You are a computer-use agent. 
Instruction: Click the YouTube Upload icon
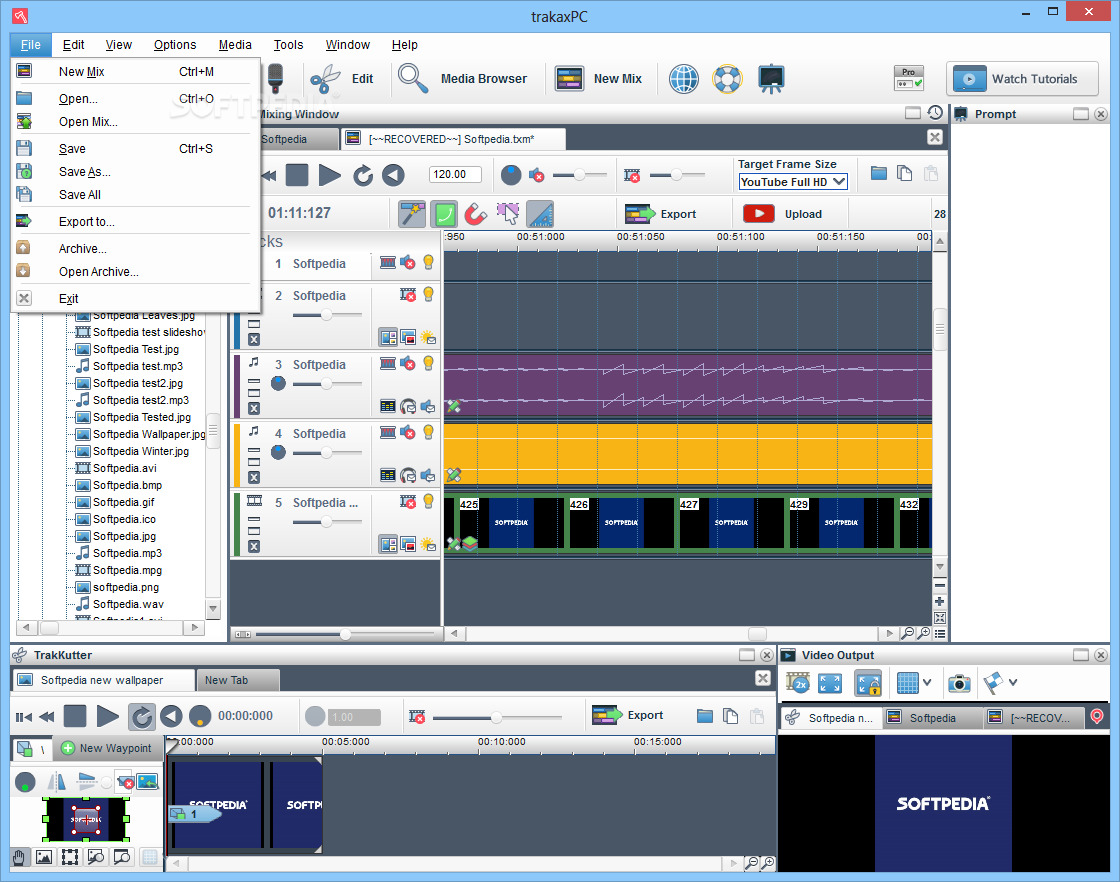coord(759,214)
